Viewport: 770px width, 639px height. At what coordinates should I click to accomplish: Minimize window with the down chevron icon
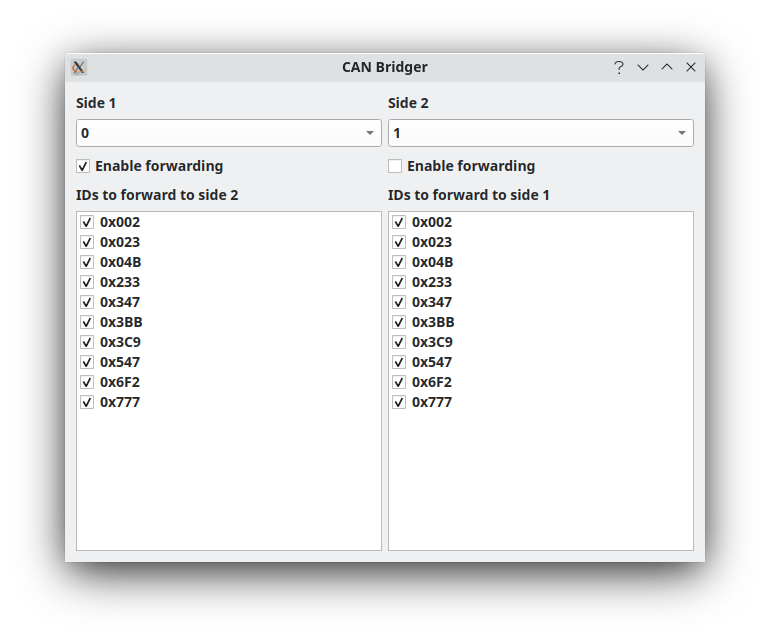pos(643,67)
